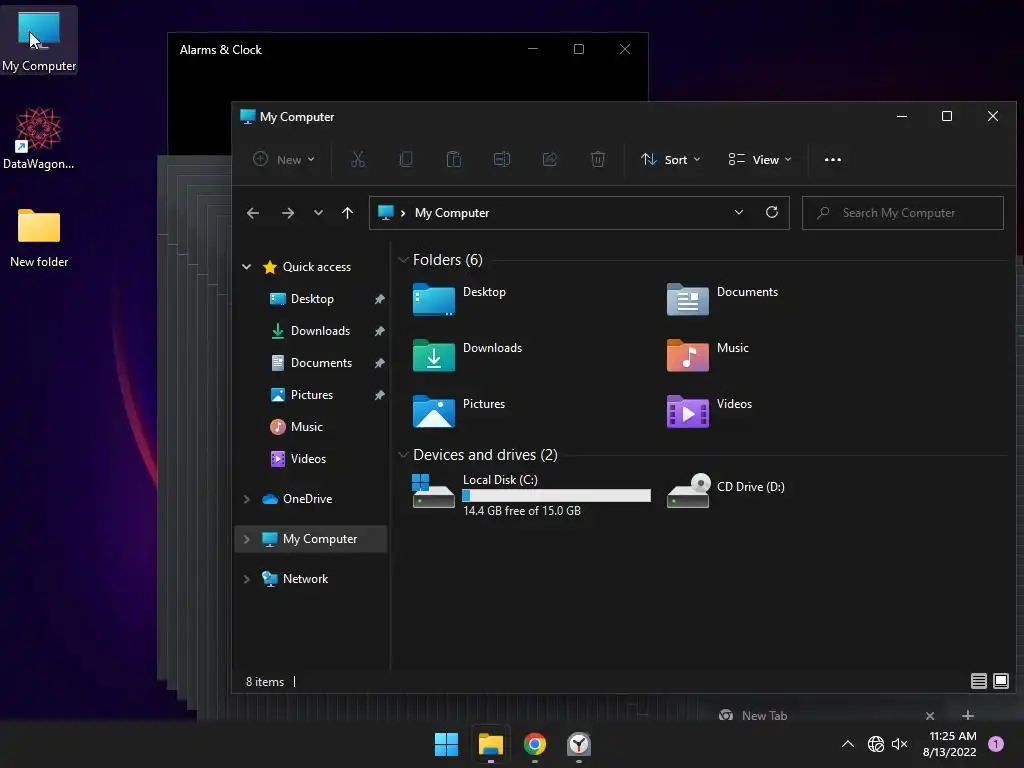Open the notification badge in taskbar

[x=996, y=744]
